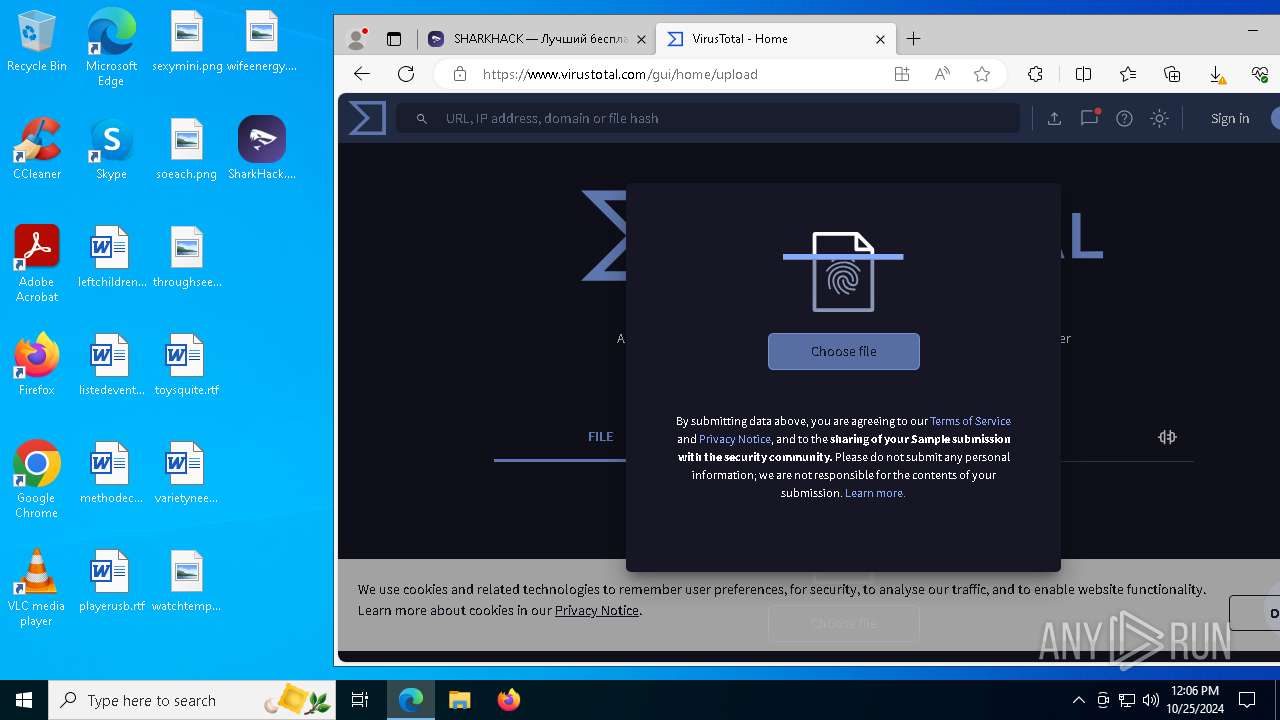The height and width of the screenshot is (720, 1280).
Task: Click the Read aloud icon in address bar
Action: 942,74
